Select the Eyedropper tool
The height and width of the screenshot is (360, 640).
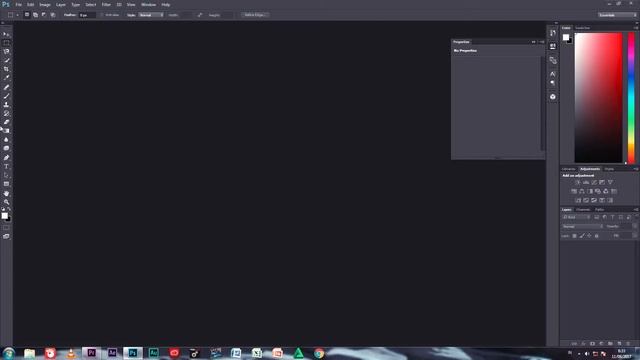pos(6,78)
